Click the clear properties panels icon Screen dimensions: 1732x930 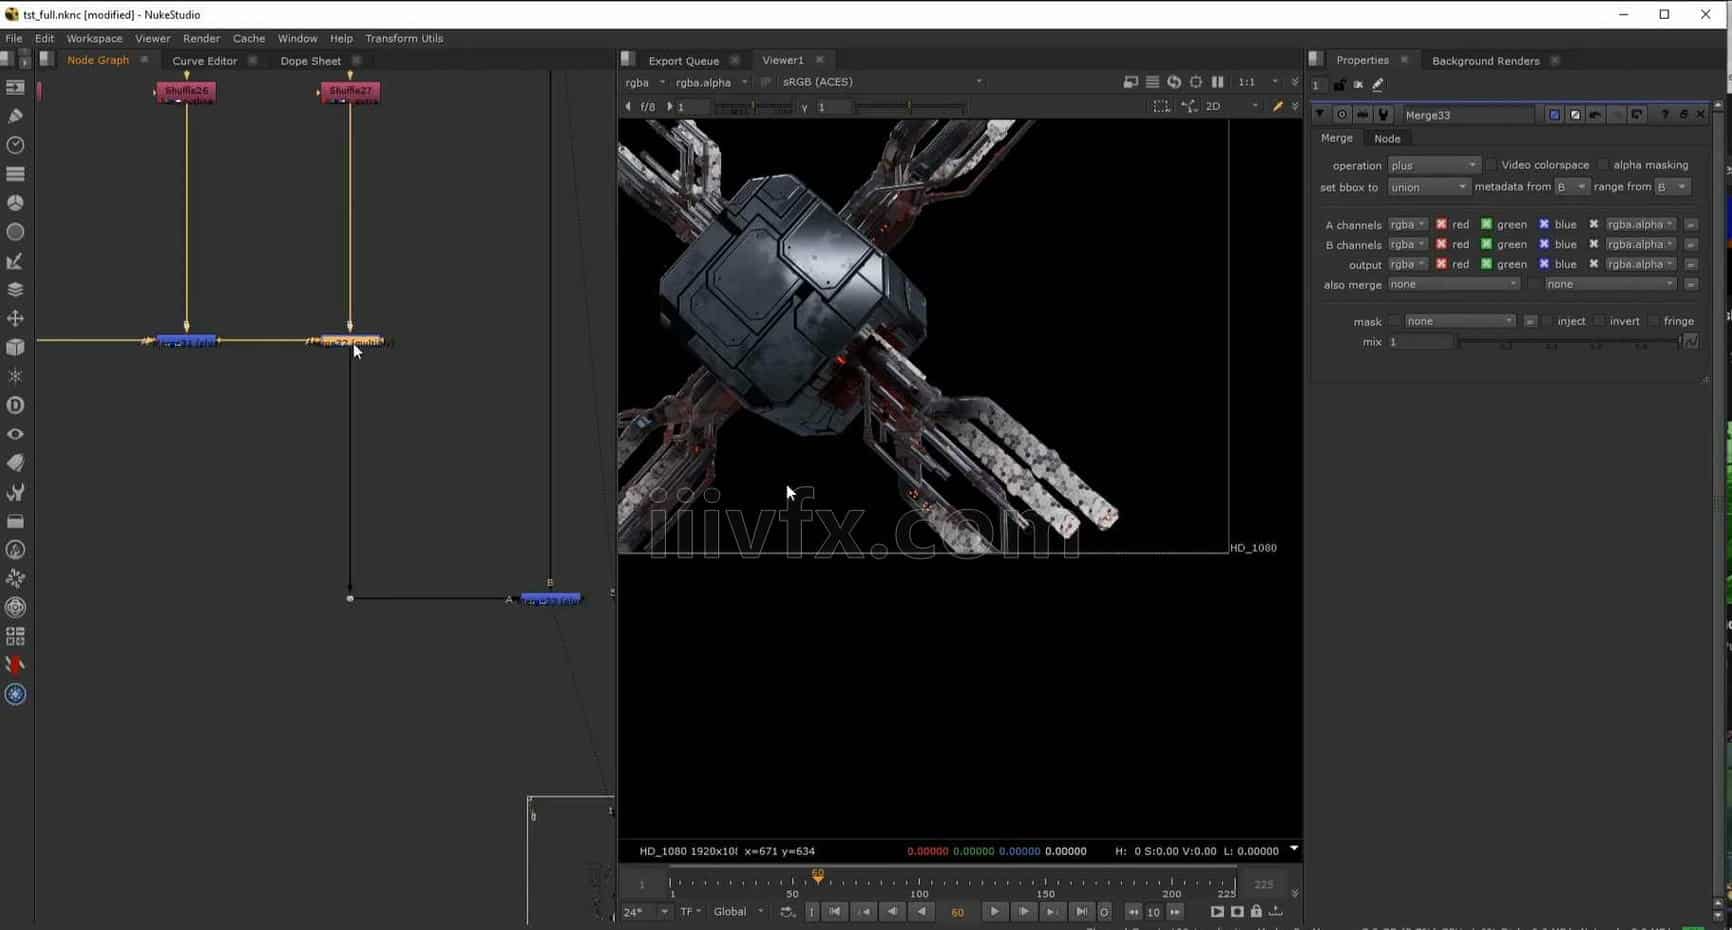pos(1358,85)
